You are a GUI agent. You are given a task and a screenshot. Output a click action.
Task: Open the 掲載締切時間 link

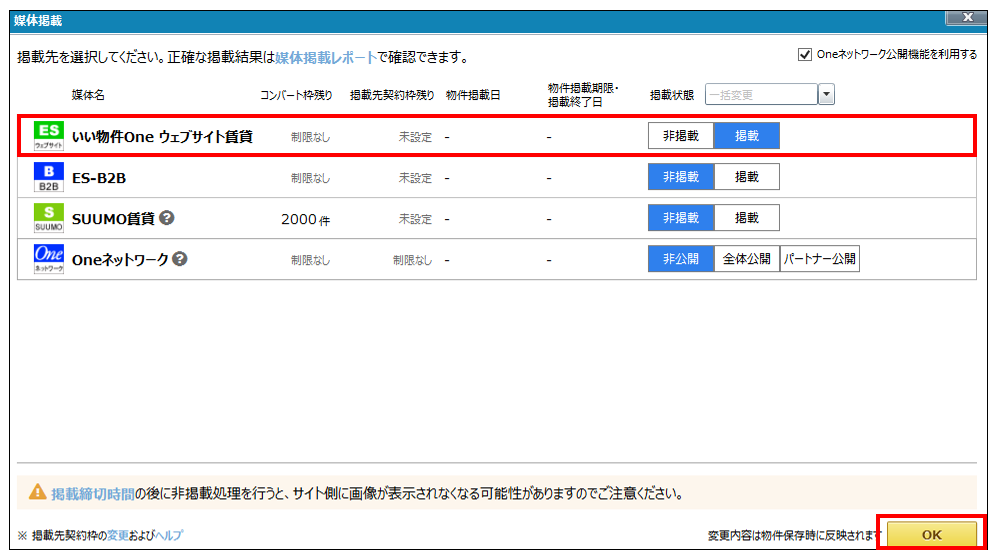pos(93,493)
